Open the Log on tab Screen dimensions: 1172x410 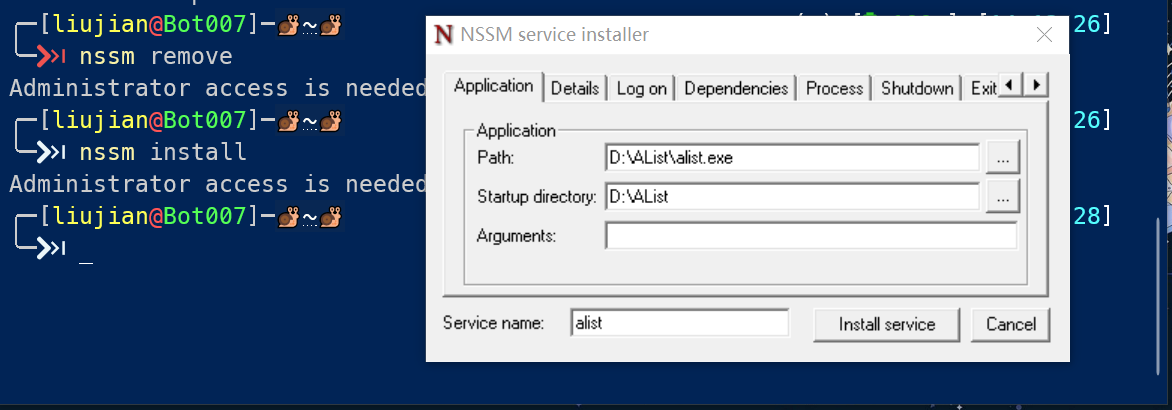[x=641, y=89]
